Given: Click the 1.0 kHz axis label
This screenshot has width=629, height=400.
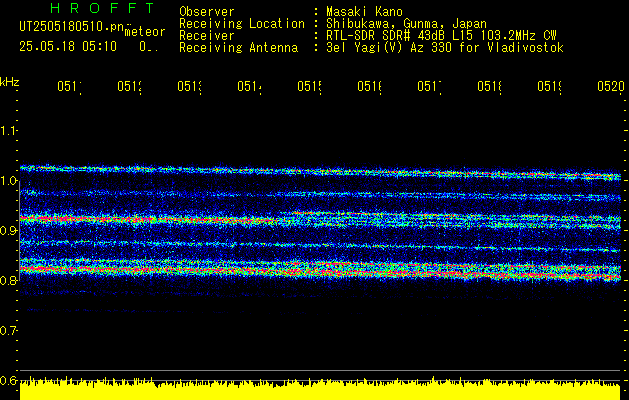Looking at the screenshot, I should pos(9,181).
